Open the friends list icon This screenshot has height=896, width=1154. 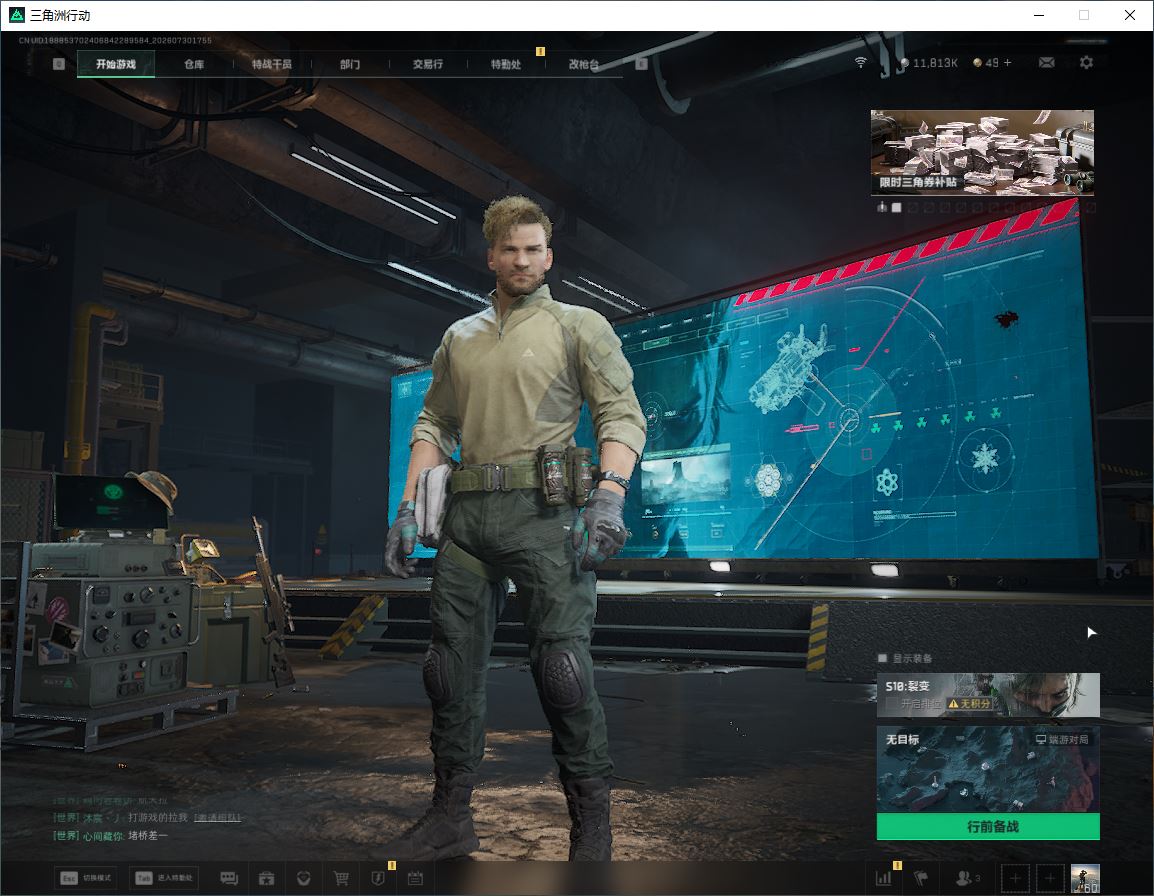(x=966, y=878)
